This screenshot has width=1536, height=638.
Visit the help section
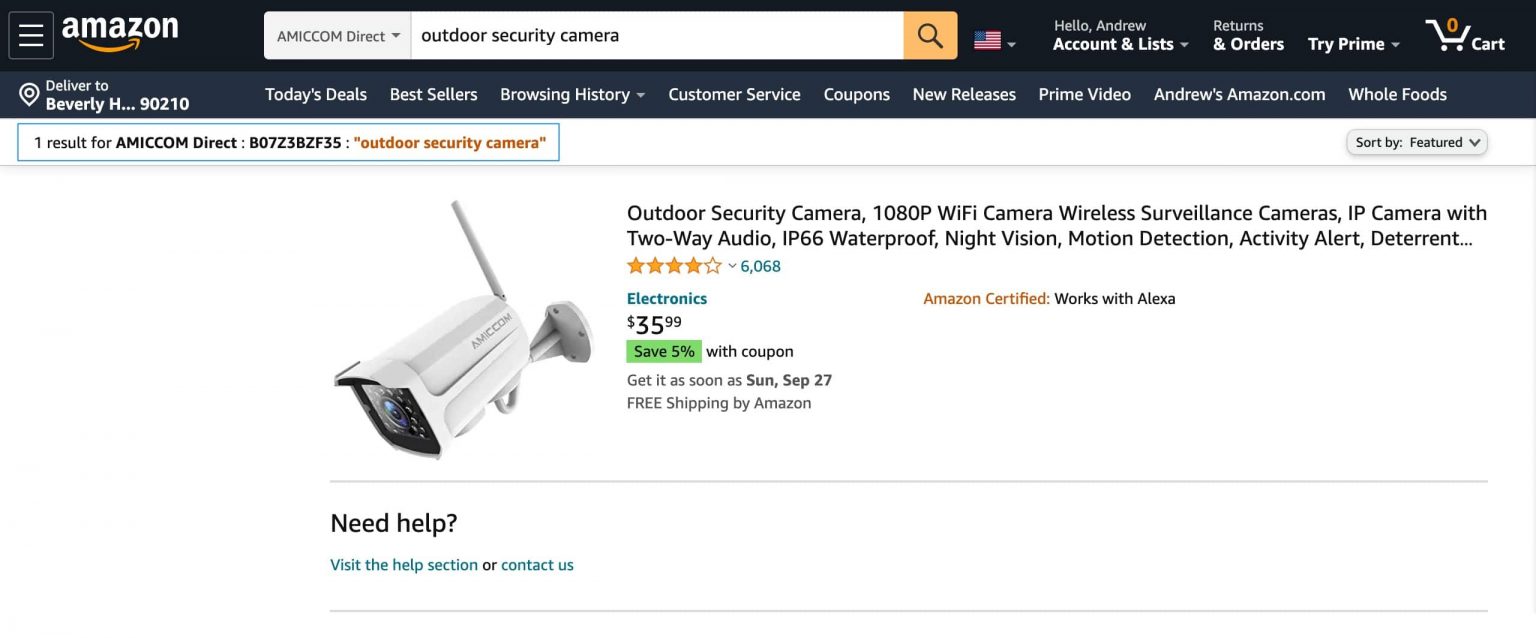tap(404, 564)
